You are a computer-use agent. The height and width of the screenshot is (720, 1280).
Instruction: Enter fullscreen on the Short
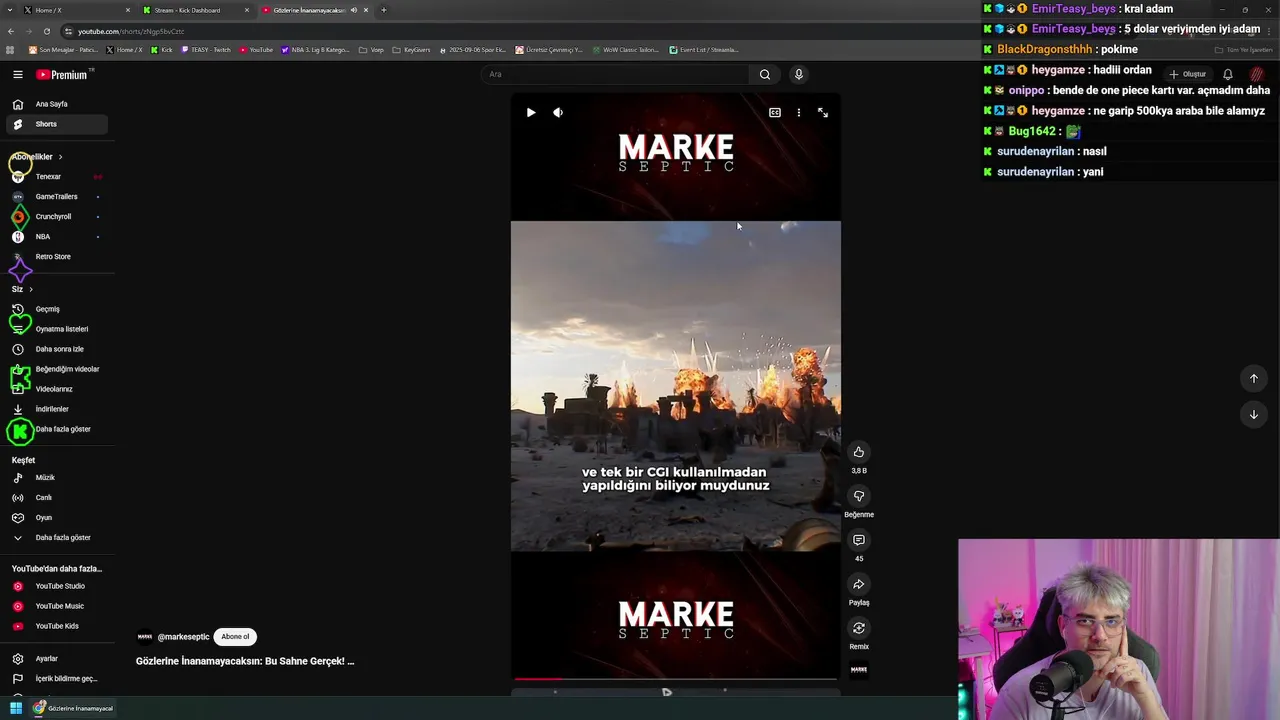click(823, 113)
